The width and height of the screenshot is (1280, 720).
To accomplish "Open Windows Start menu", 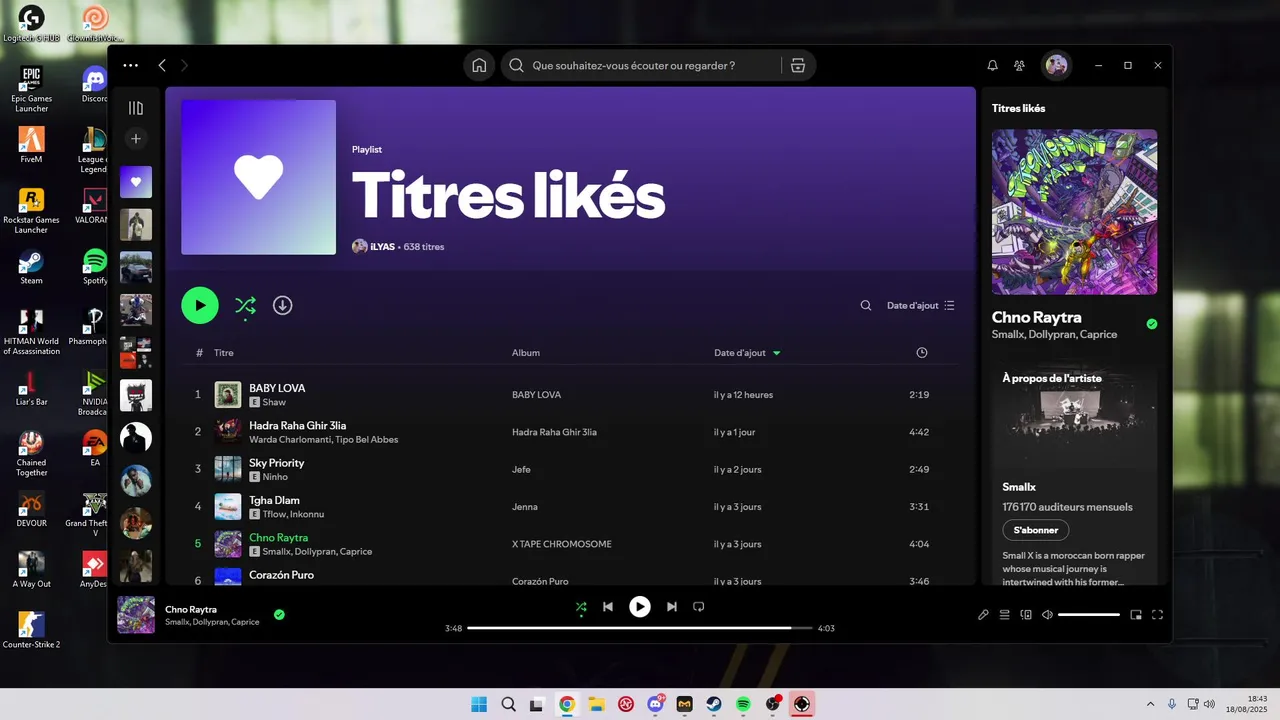I will 479,704.
